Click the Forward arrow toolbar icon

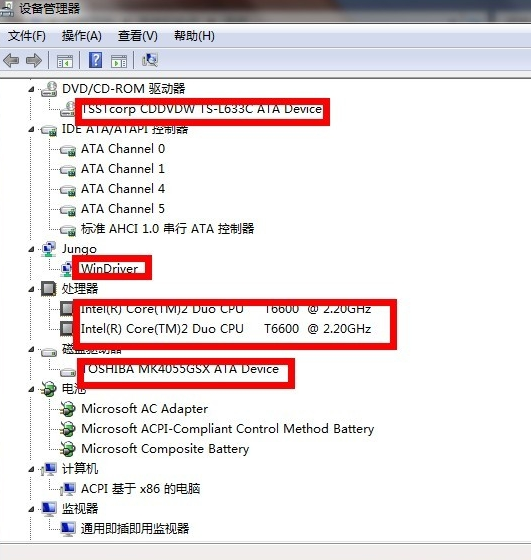pos(34,60)
